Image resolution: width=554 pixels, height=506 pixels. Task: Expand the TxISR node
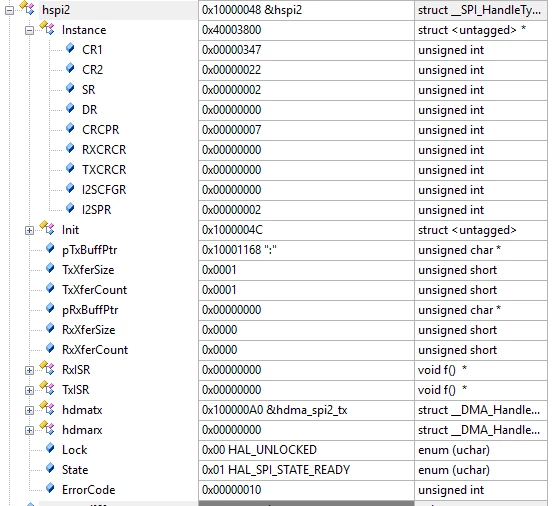[30, 390]
